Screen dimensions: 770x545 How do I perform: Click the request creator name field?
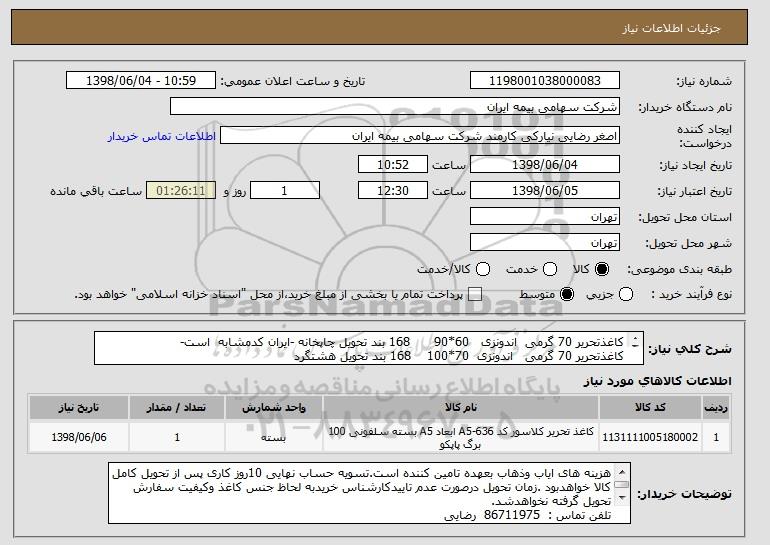coord(420,136)
